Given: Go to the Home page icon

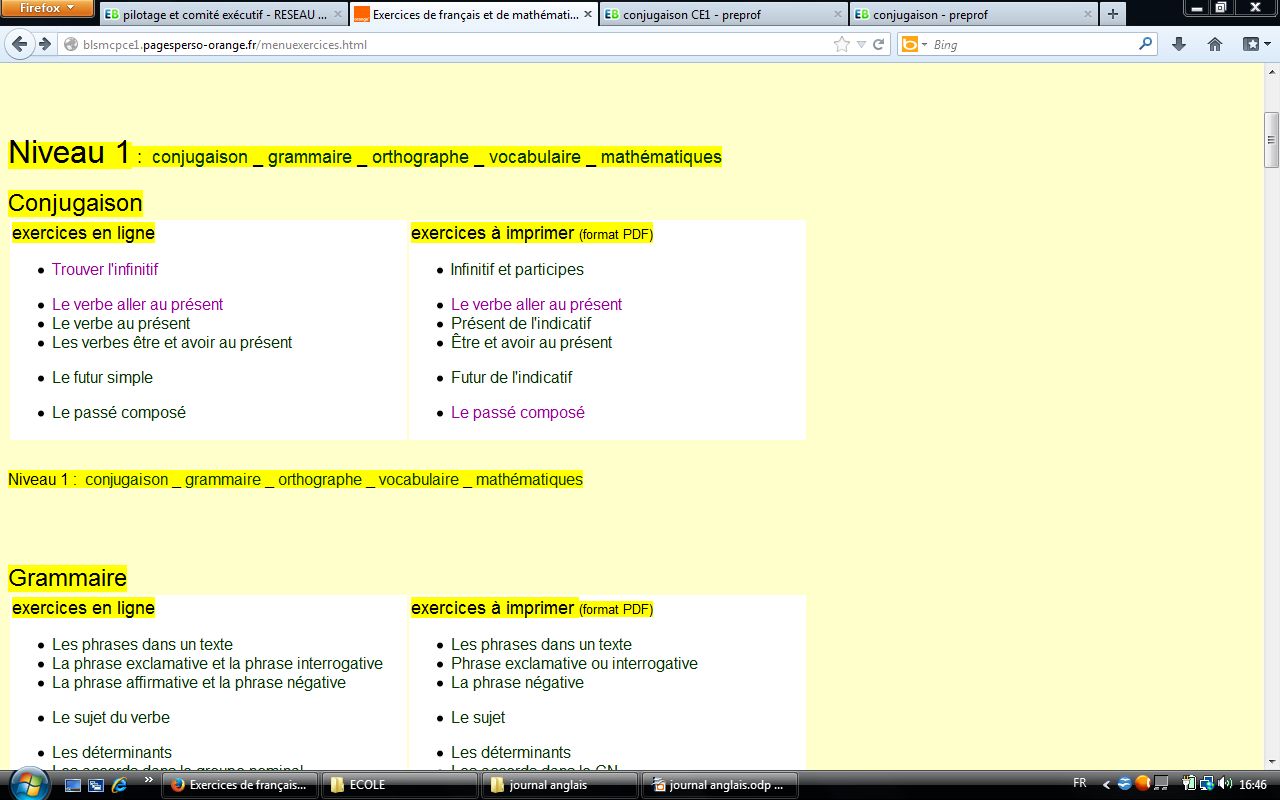Looking at the screenshot, I should coord(1215,44).
